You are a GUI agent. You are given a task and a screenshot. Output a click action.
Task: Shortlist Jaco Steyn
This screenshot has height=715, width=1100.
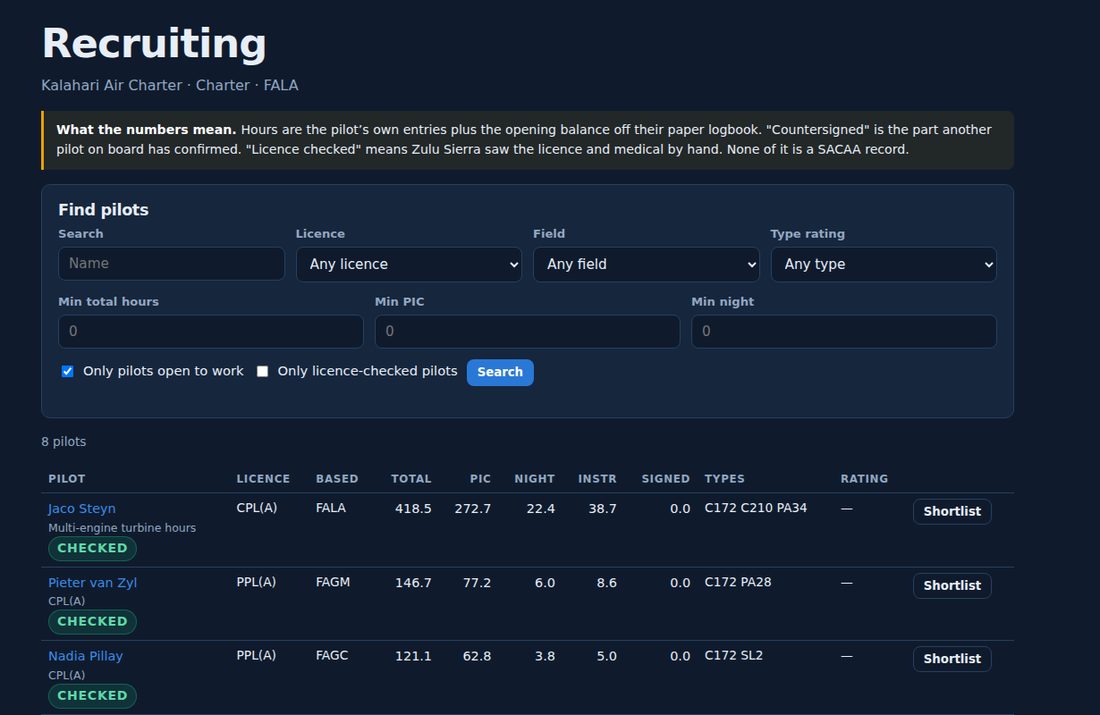pos(952,512)
